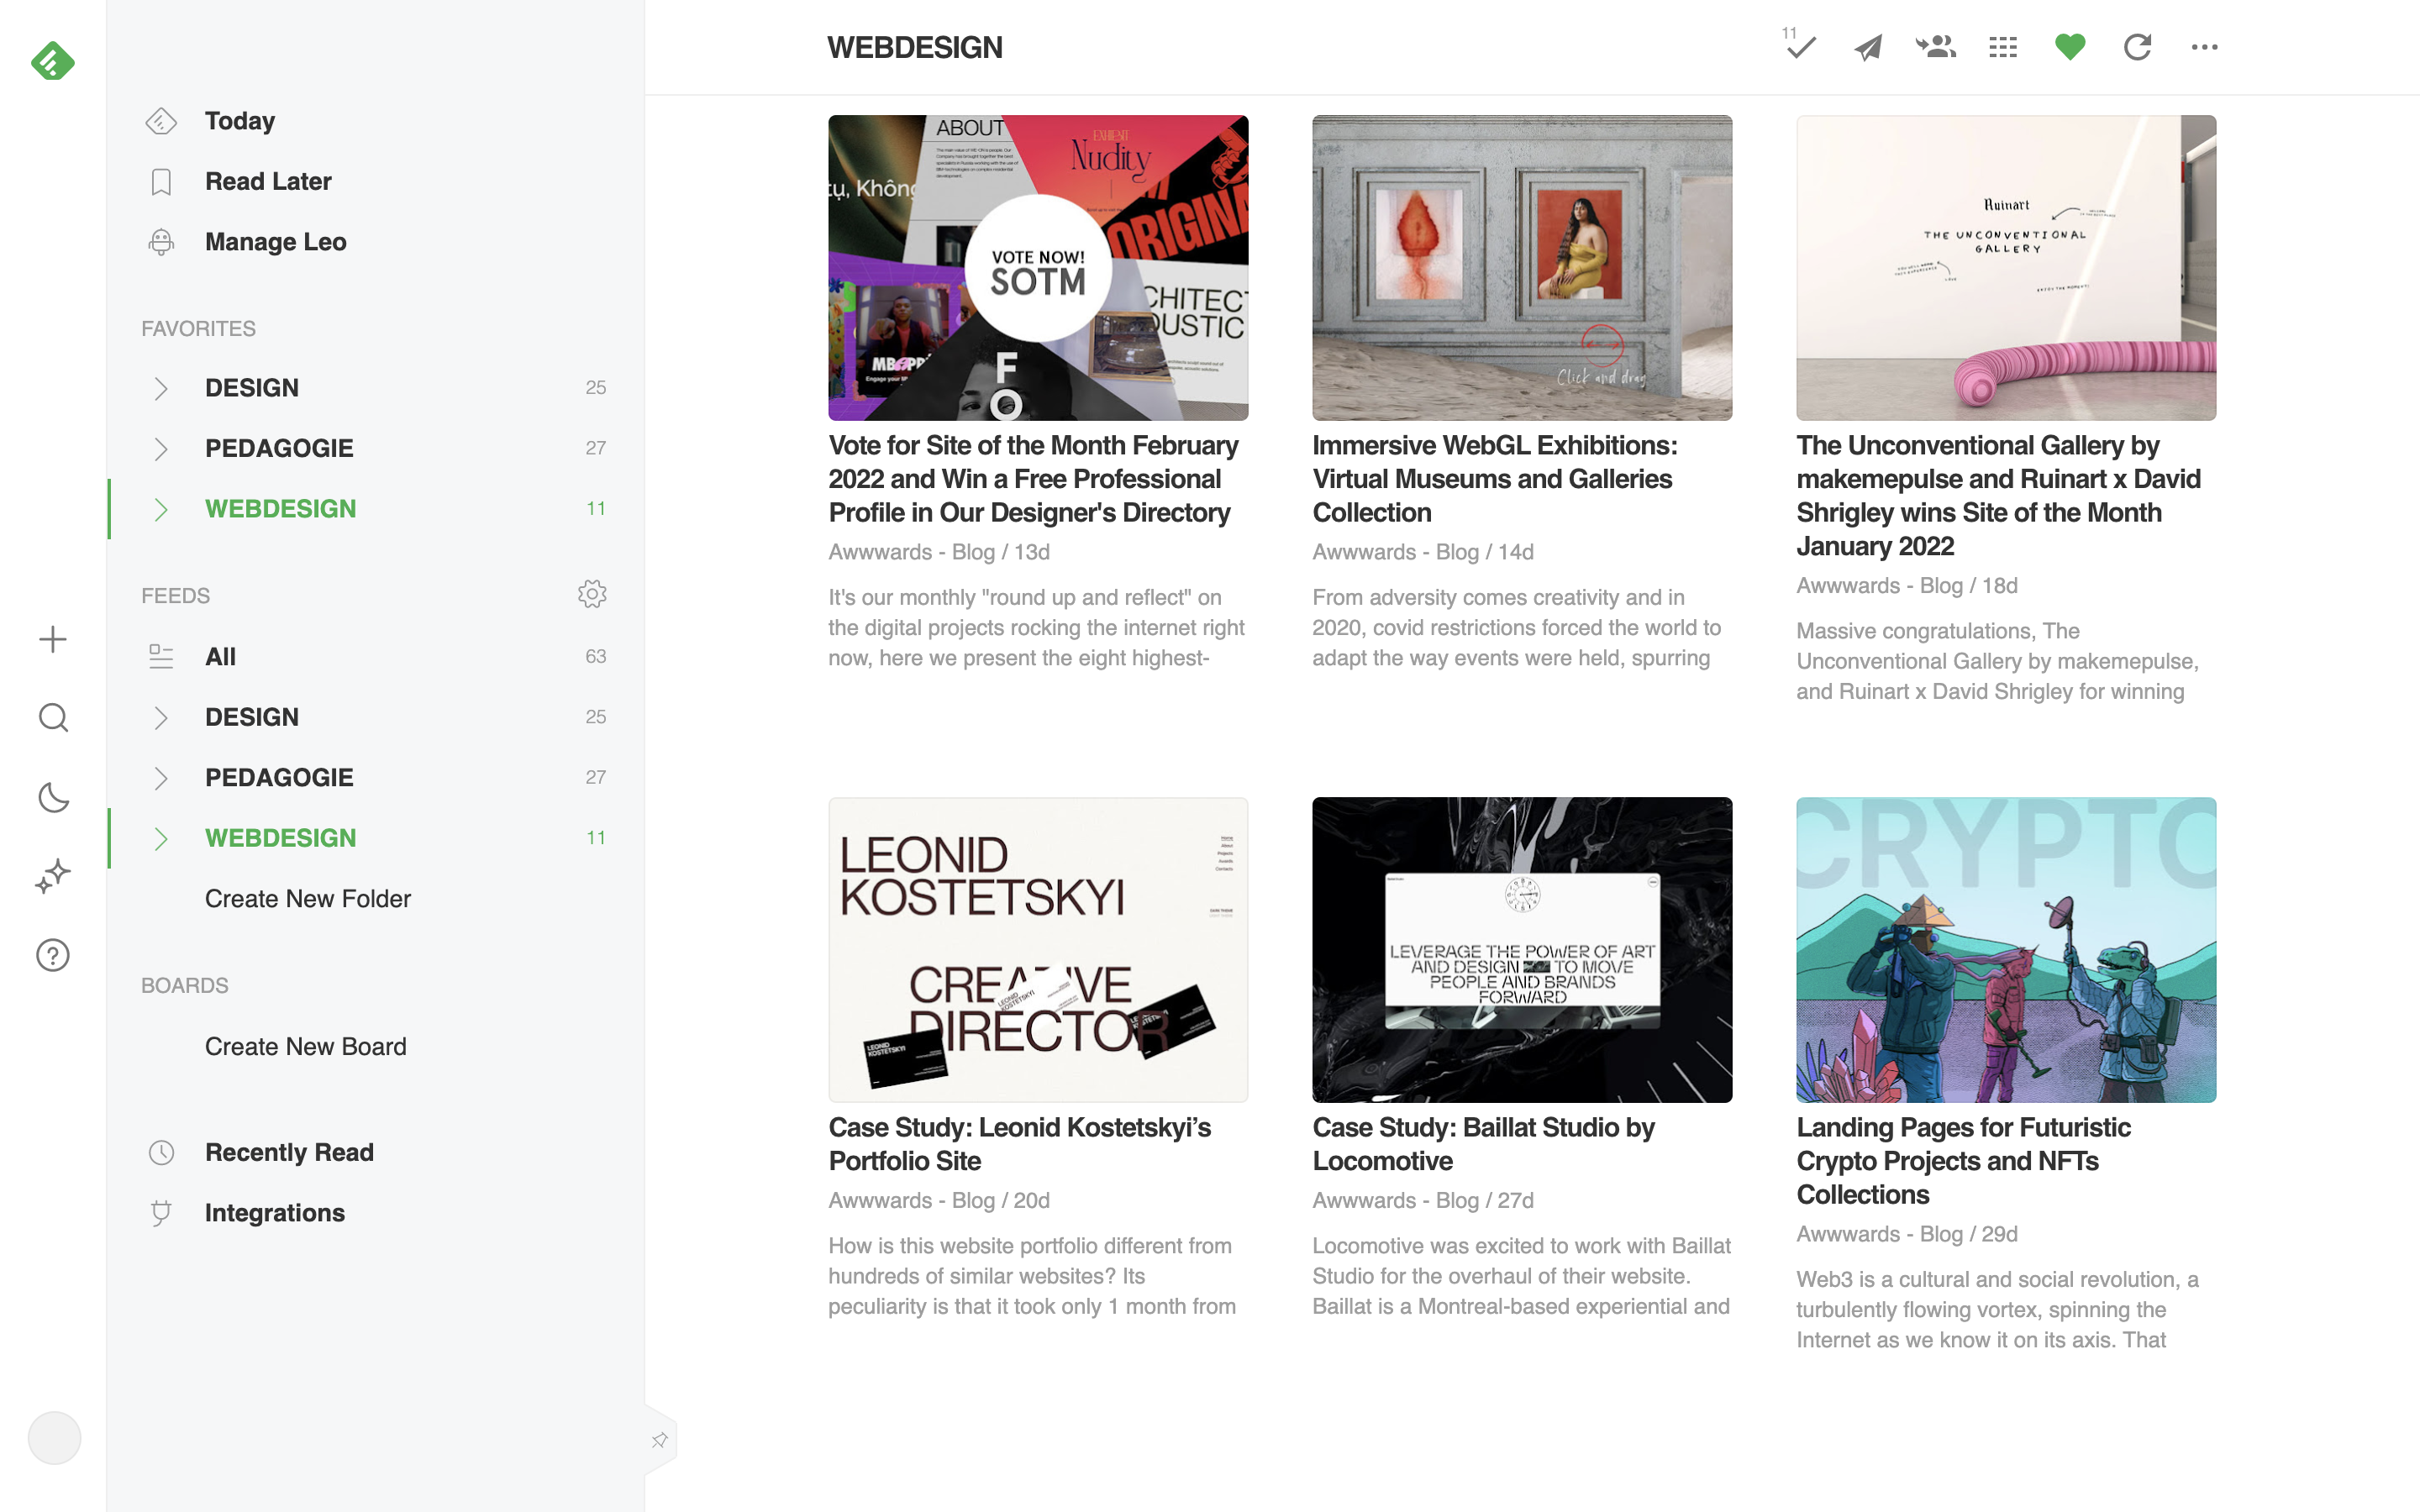The image size is (2420, 1512).
Task: Open feeds settings gear icon
Action: 592,594
